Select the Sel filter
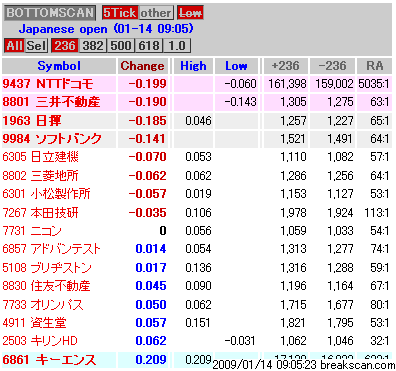Screen dimensions: 396x371 pyautogui.click(x=36, y=45)
